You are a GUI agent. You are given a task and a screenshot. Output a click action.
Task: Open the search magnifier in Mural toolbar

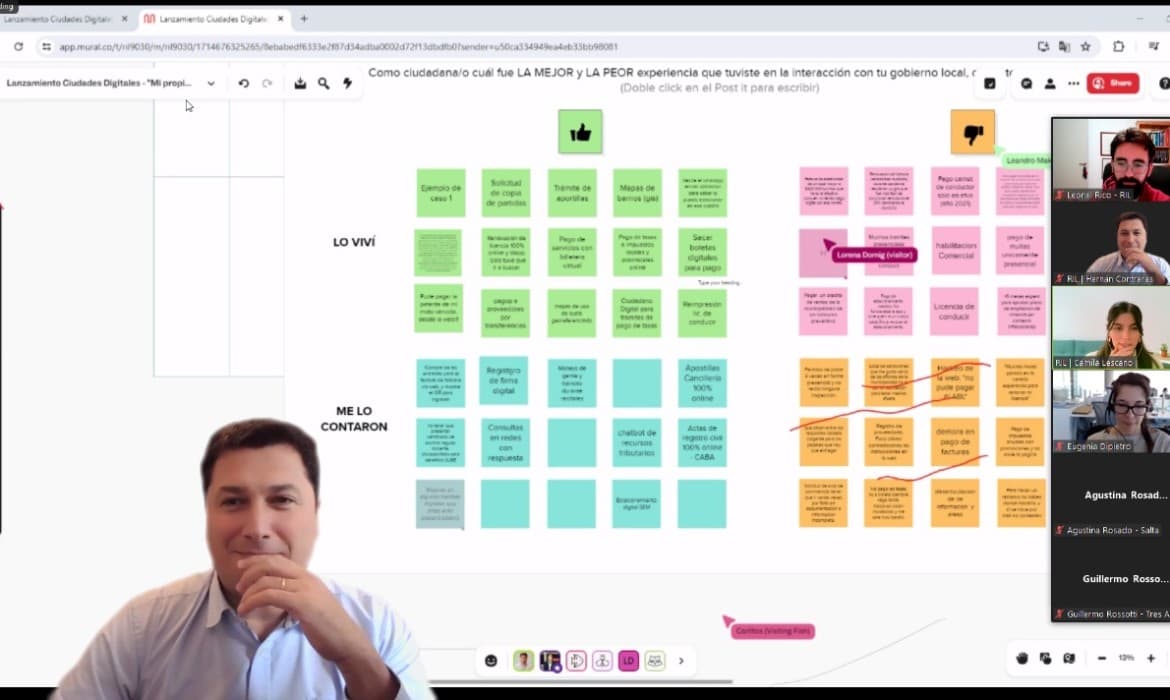324,84
